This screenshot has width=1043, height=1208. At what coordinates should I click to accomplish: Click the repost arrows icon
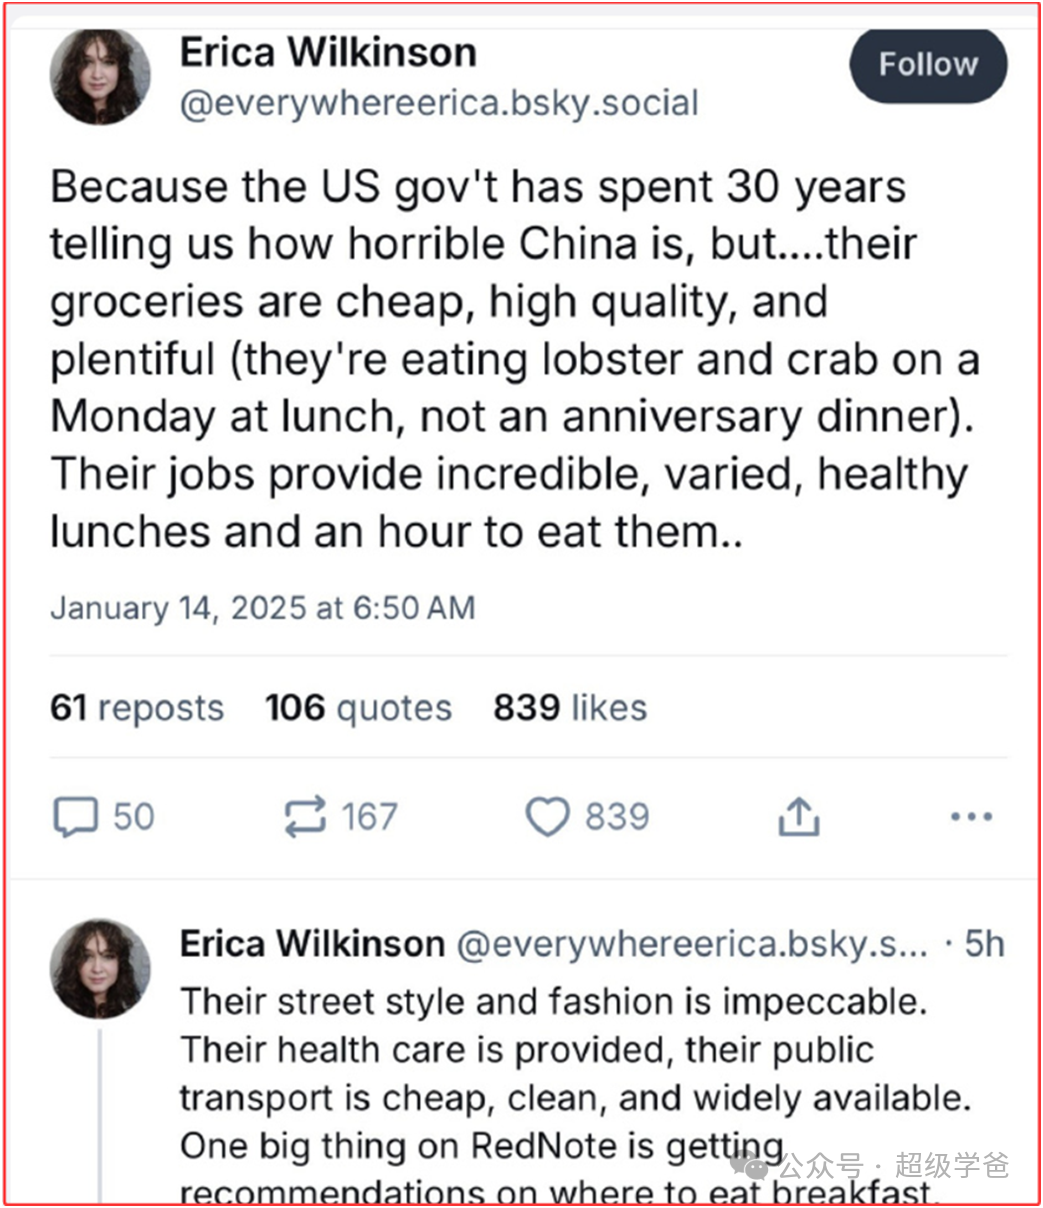304,817
